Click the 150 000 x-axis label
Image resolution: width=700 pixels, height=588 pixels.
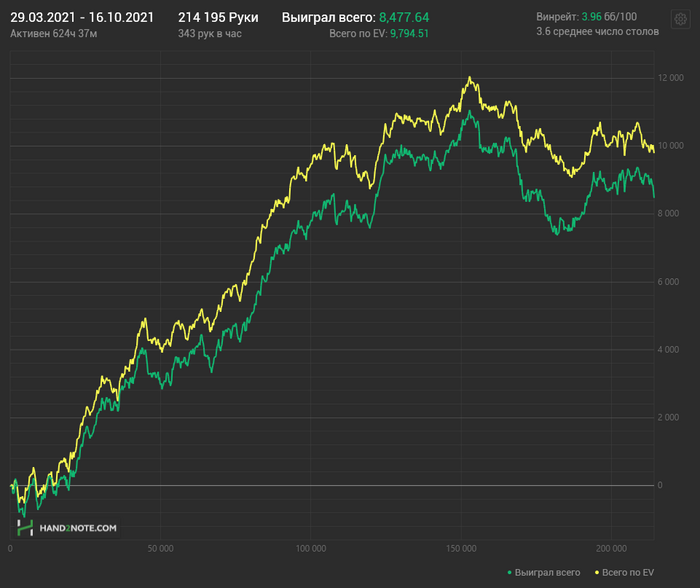(461, 549)
